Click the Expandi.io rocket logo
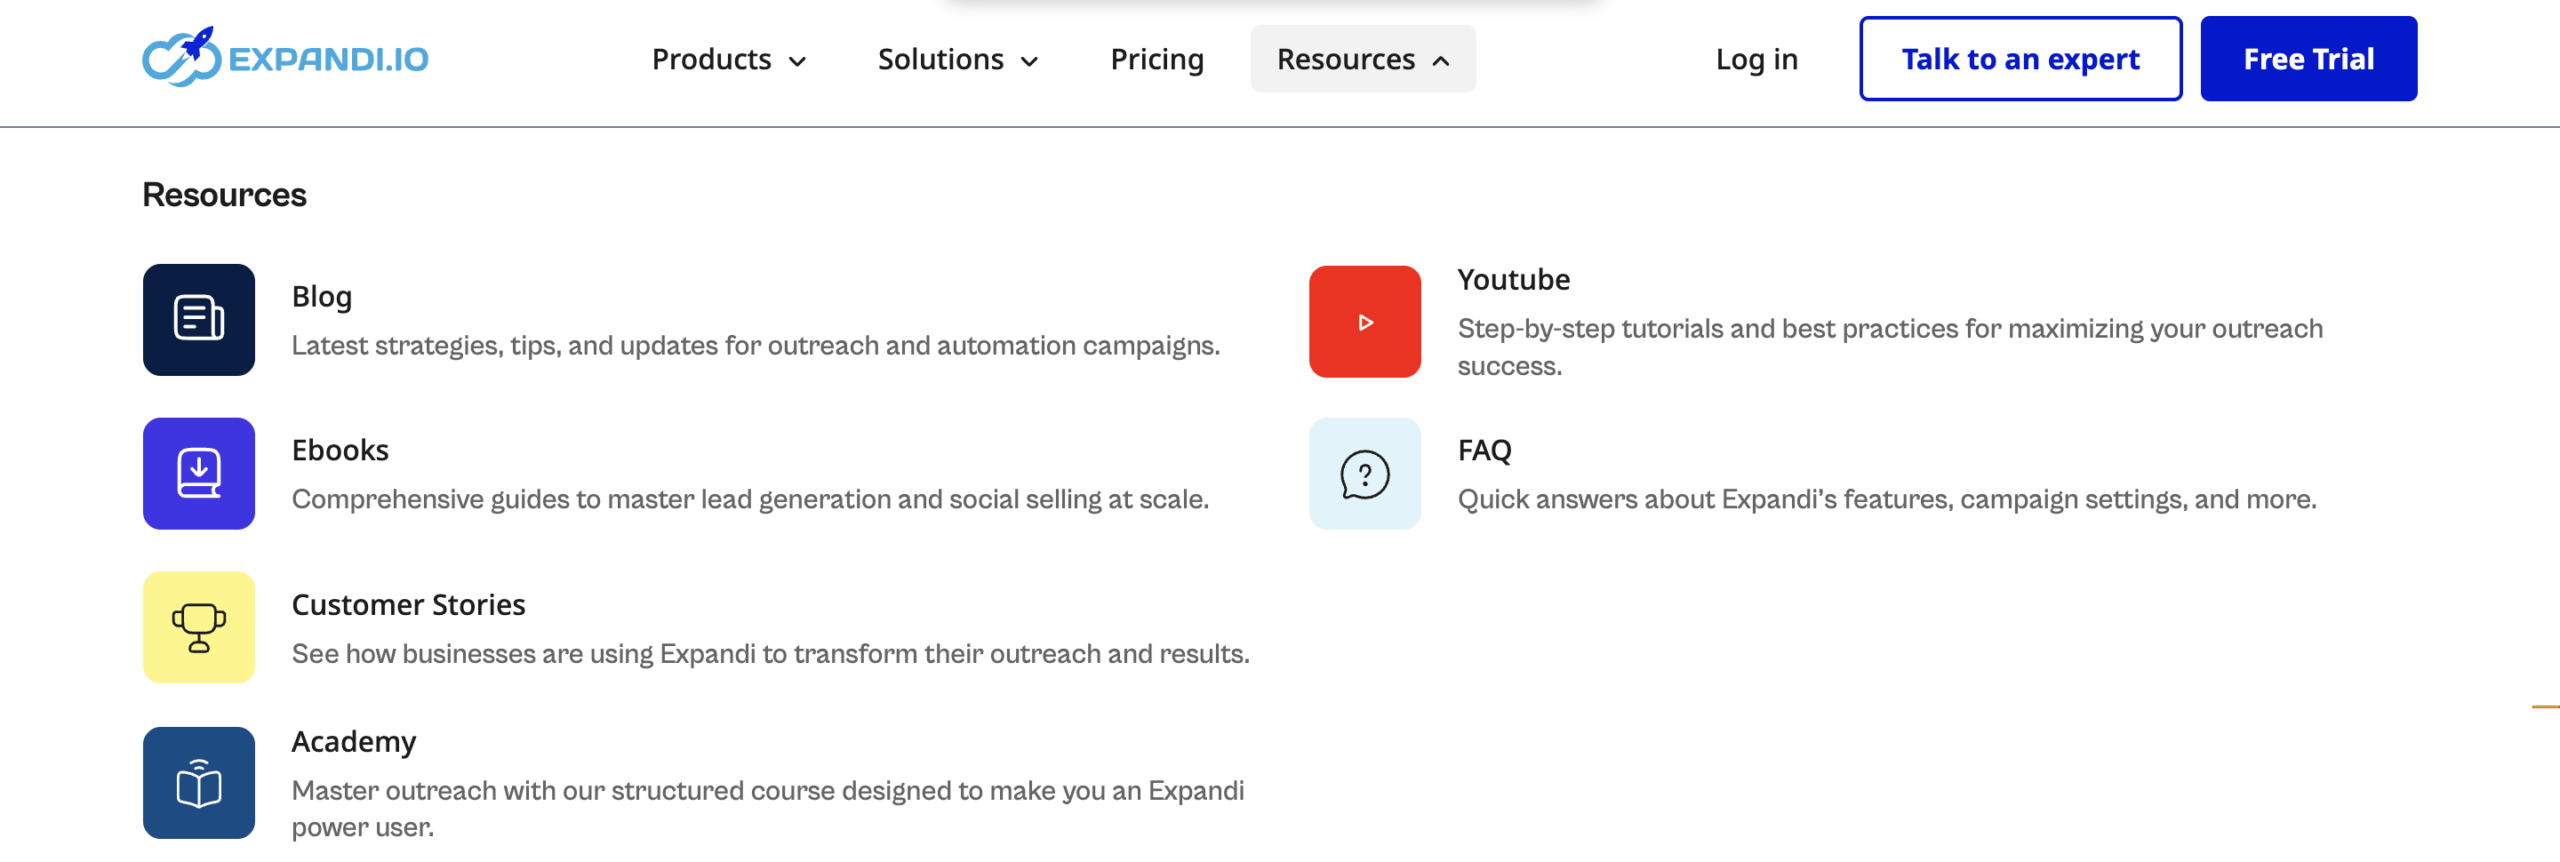This screenshot has height=862, width=2560. click(x=284, y=58)
